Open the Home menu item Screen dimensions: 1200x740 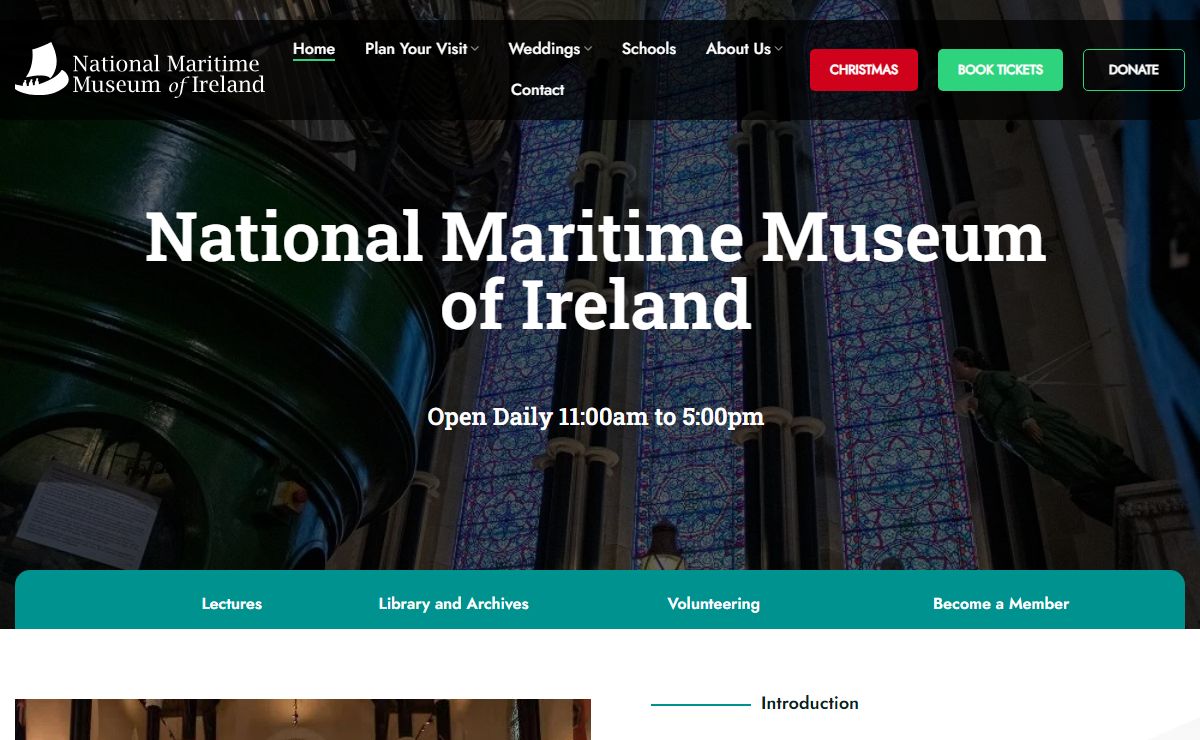[314, 49]
